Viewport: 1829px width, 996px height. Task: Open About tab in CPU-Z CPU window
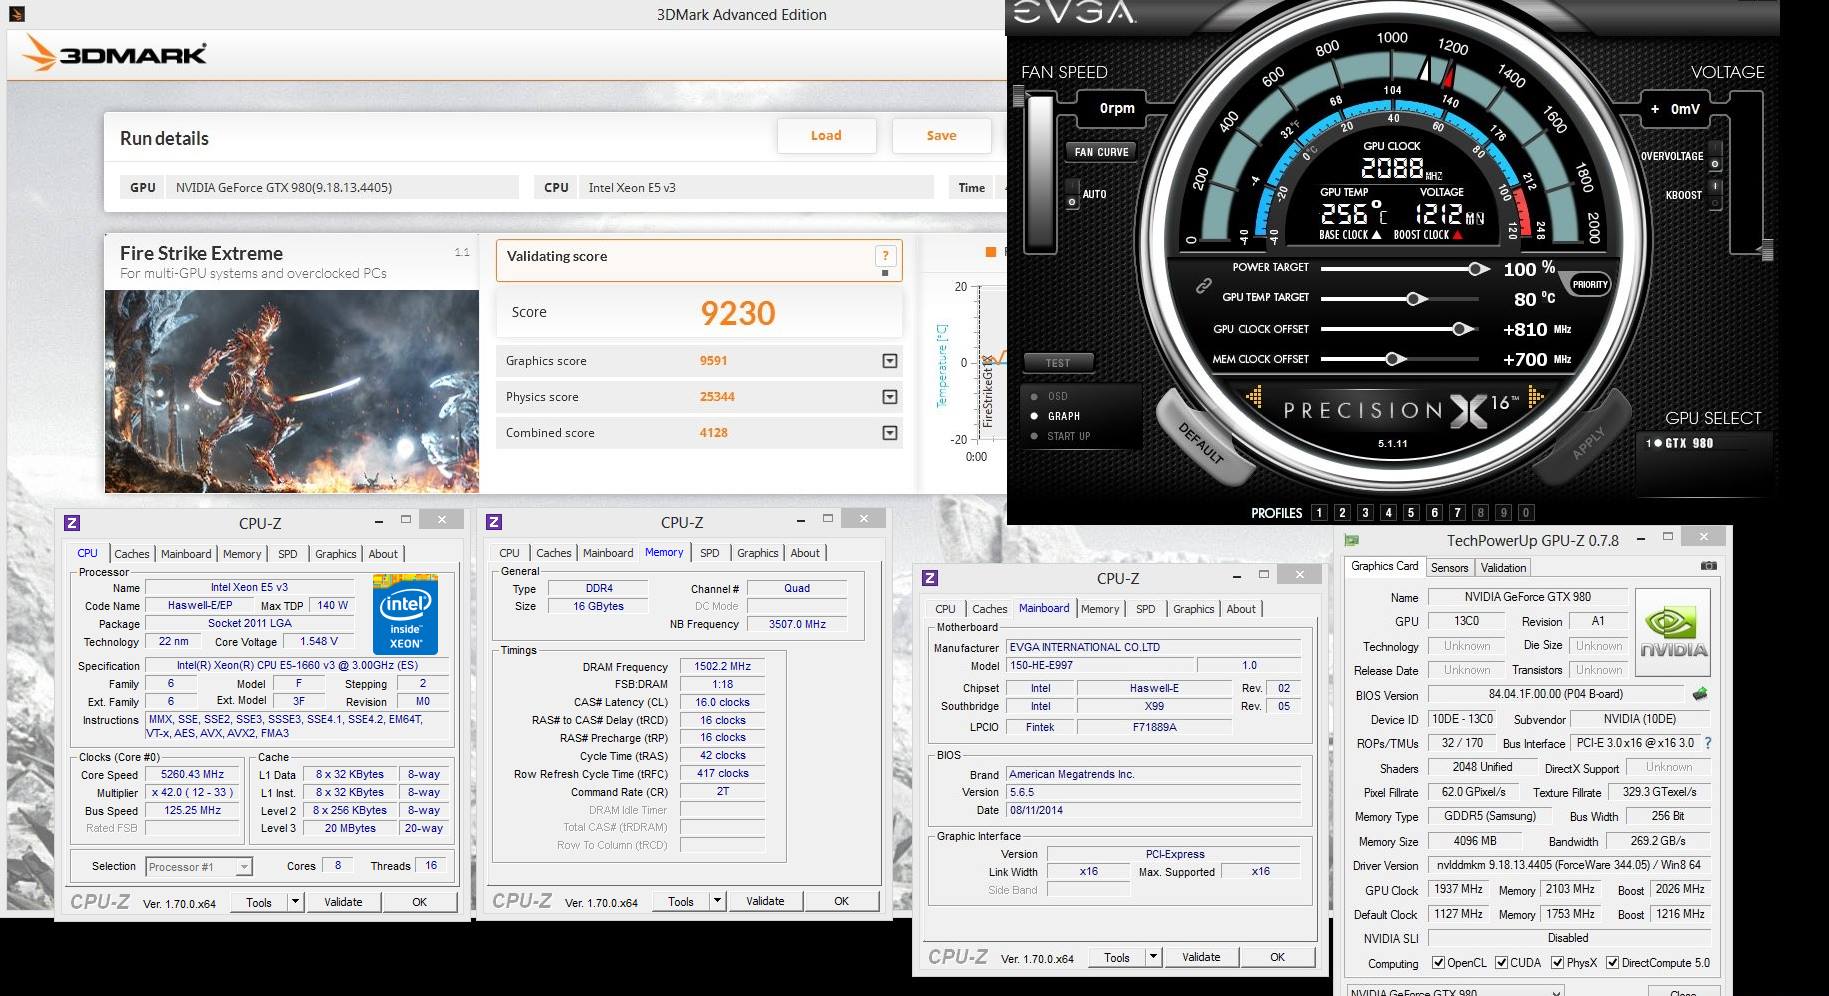383,554
